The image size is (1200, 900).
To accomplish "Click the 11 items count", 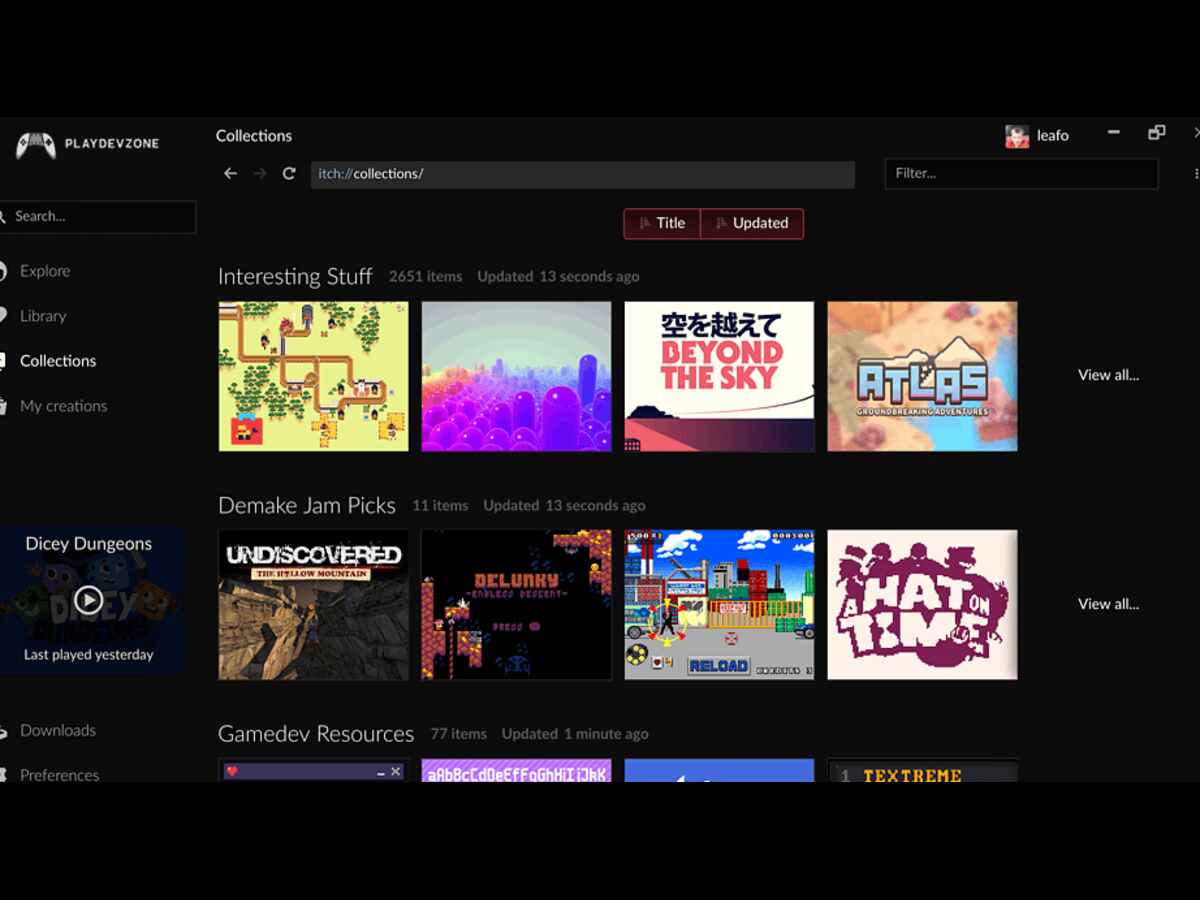I will [441, 506].
